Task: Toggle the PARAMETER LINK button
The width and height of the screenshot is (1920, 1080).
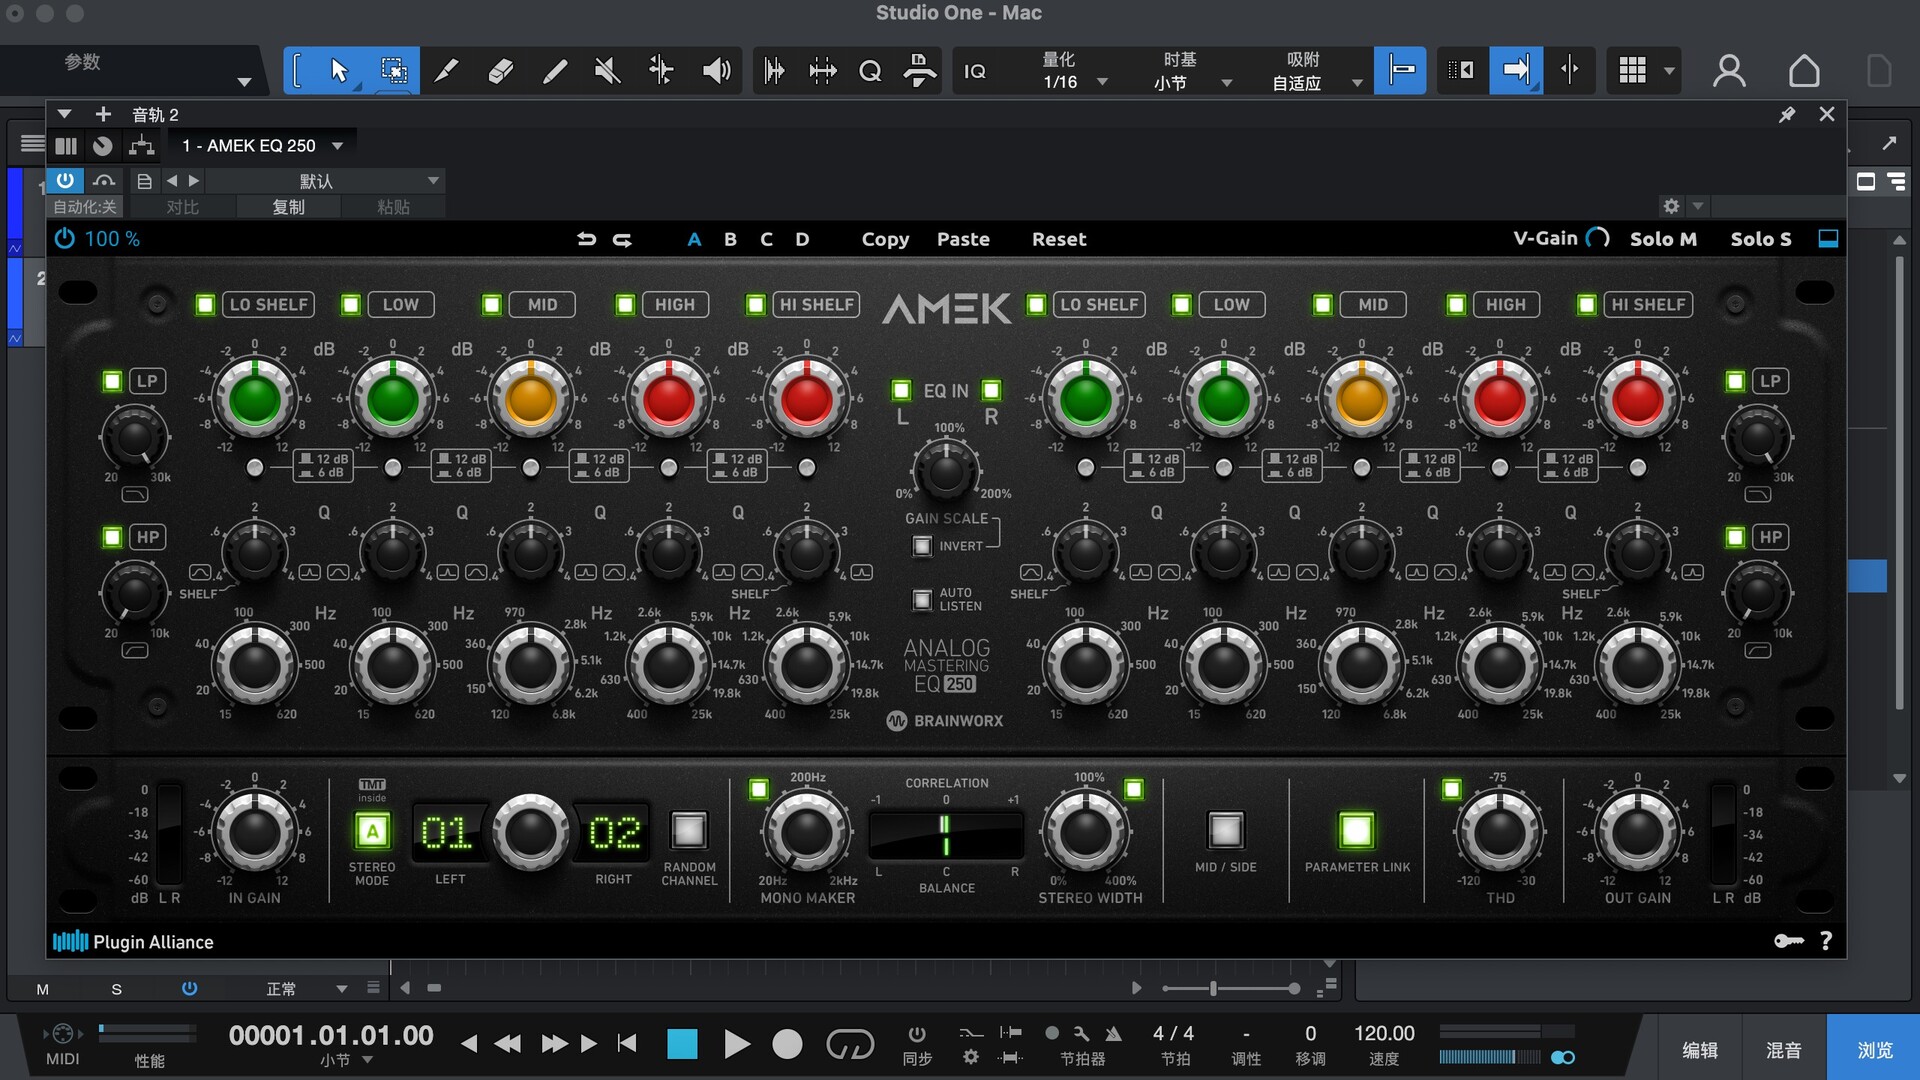Action: point(1356,830)
